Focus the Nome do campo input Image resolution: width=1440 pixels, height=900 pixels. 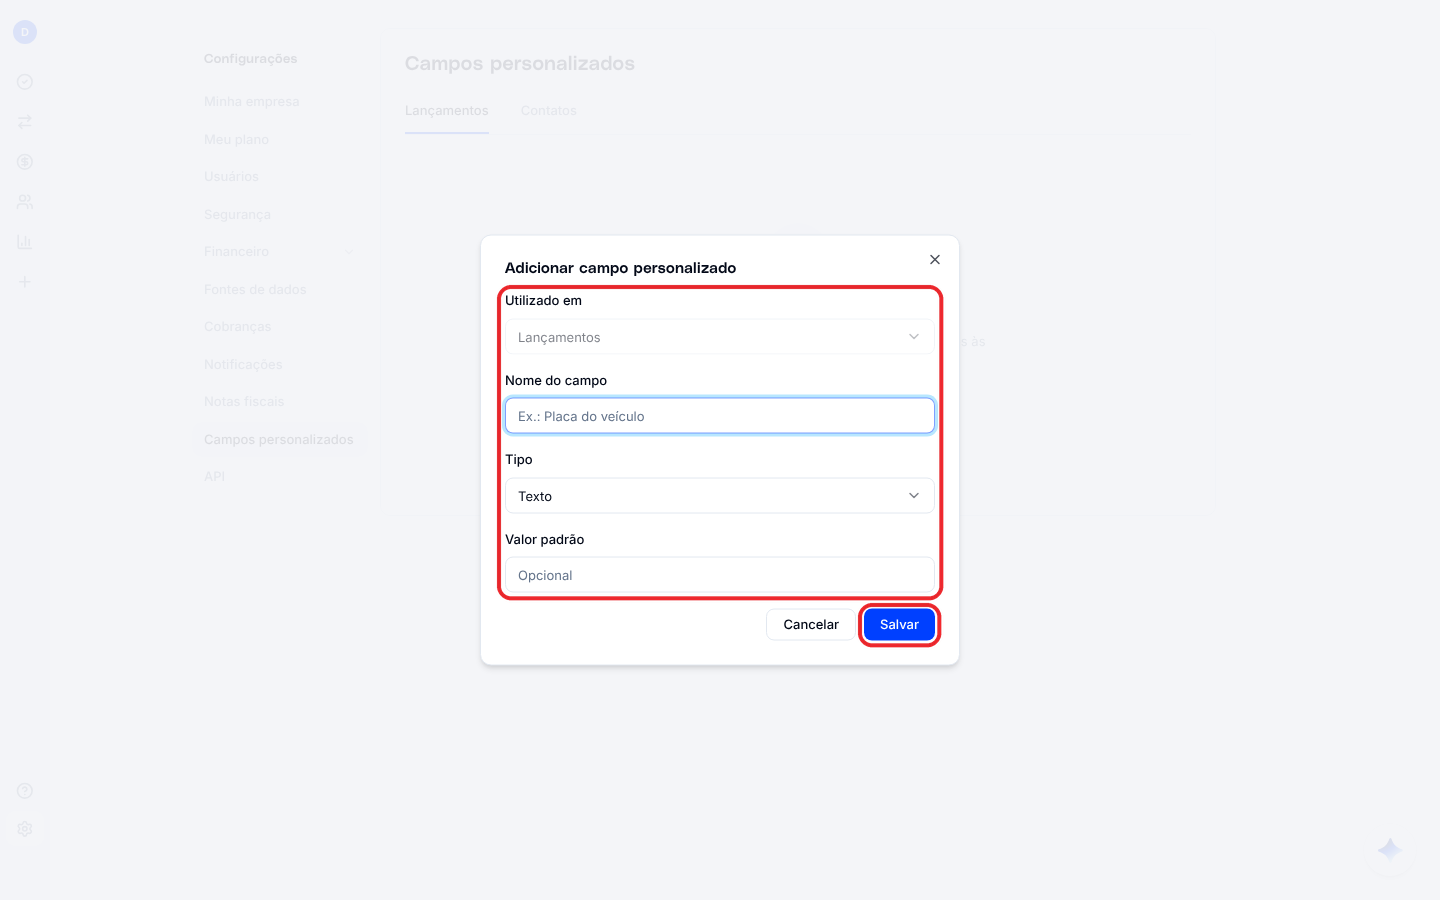[x=720, y=416]
